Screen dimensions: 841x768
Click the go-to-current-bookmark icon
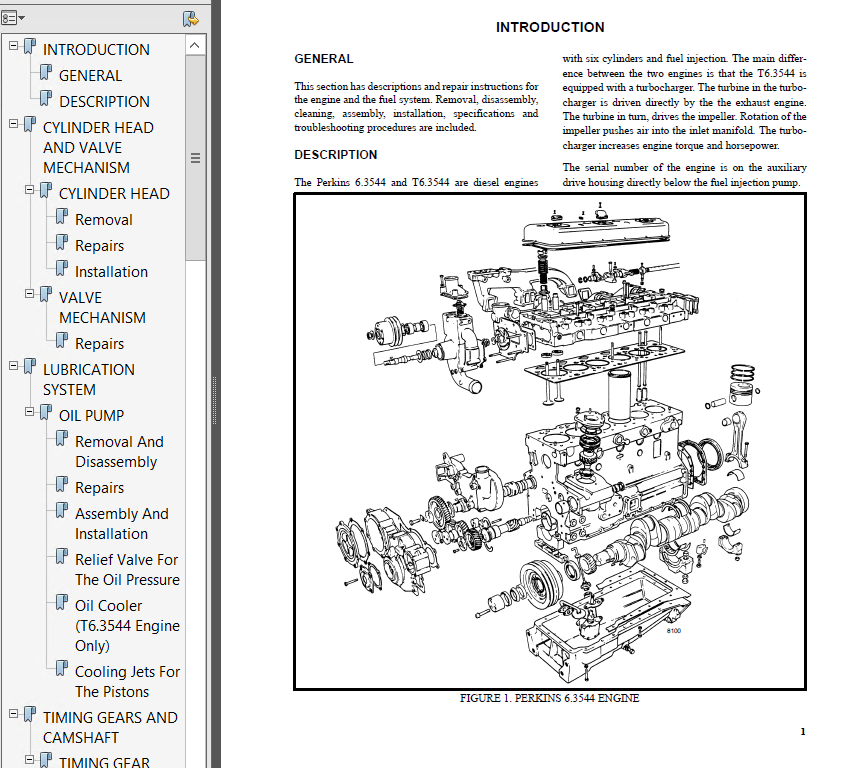[190, 19]
